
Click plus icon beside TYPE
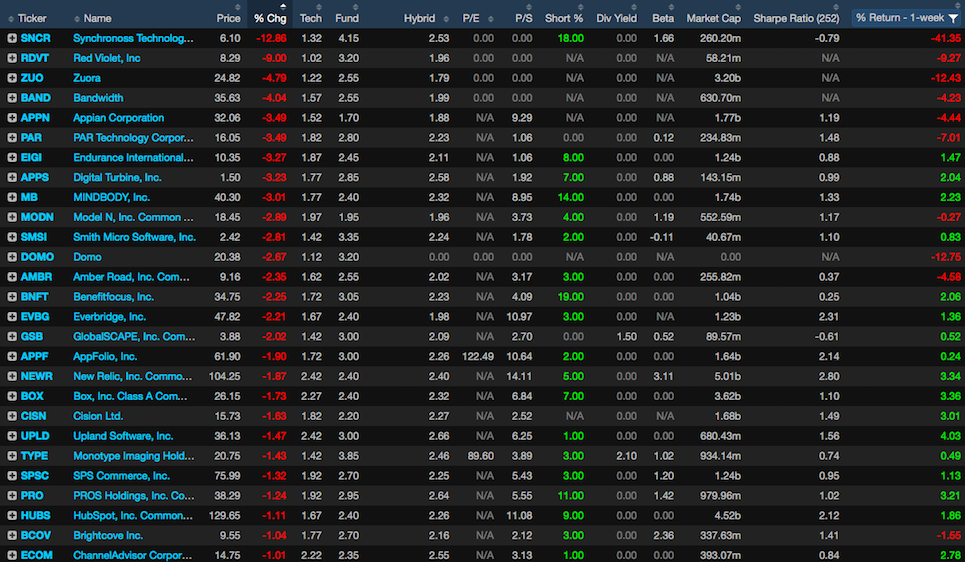tap(12, 456)
